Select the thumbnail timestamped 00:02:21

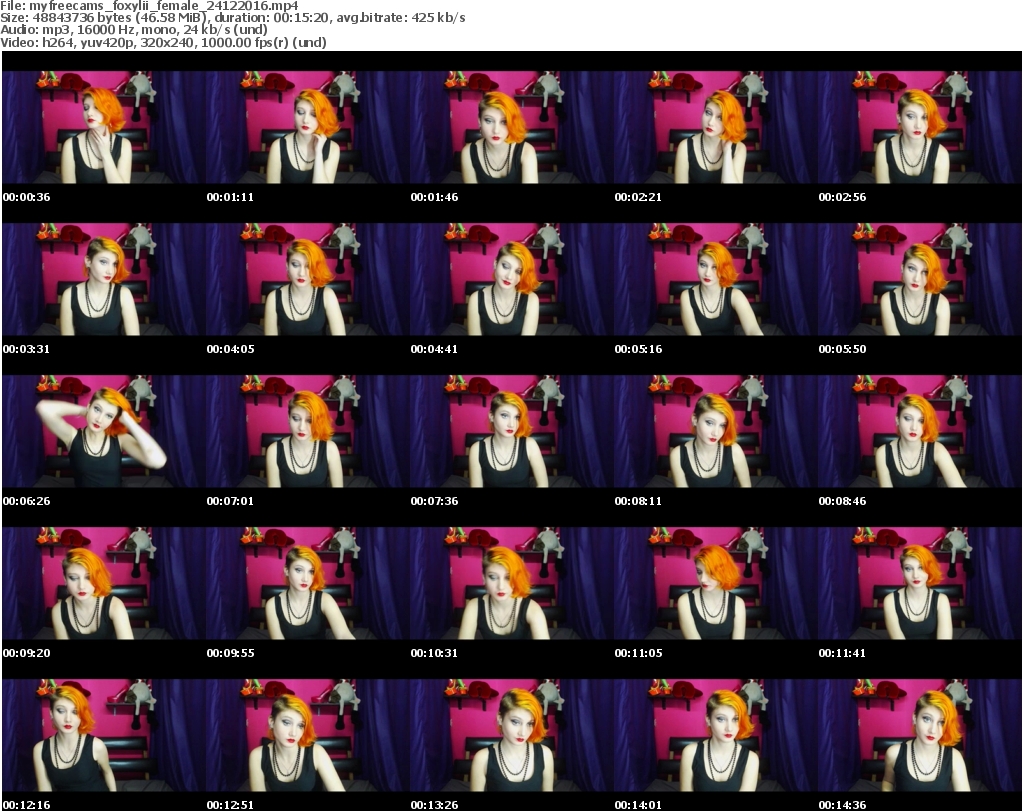point(715,127)
